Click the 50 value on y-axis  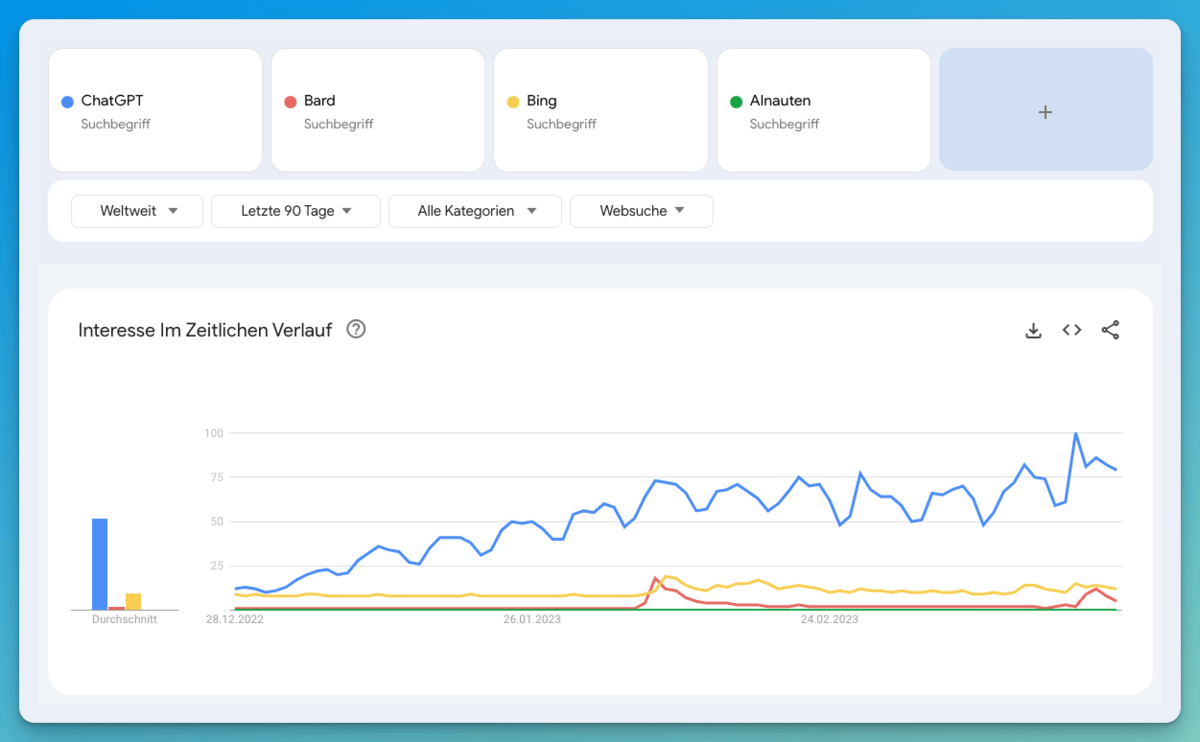pyautogui.click(x=215, y=522)
